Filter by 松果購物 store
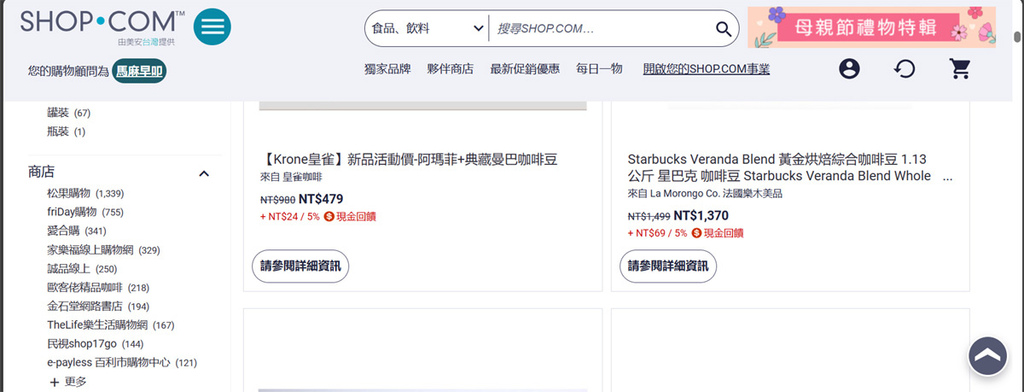 point(86,193)
